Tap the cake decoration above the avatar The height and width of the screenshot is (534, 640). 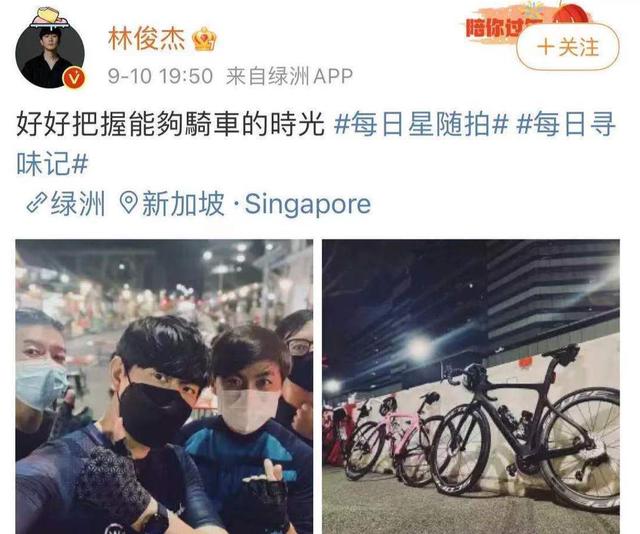pos(51,18)
